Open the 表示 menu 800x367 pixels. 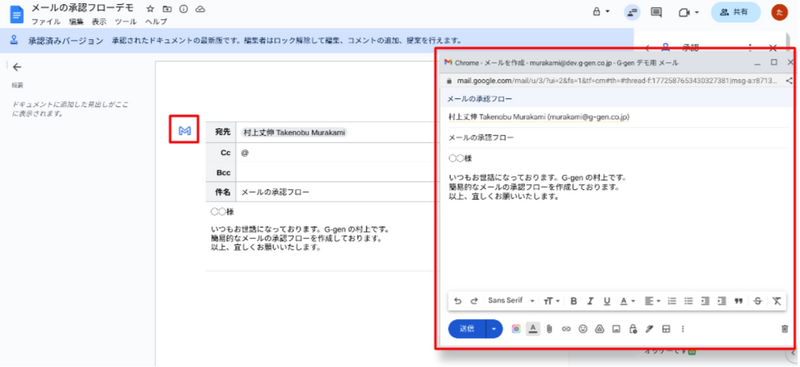(99, 22)
